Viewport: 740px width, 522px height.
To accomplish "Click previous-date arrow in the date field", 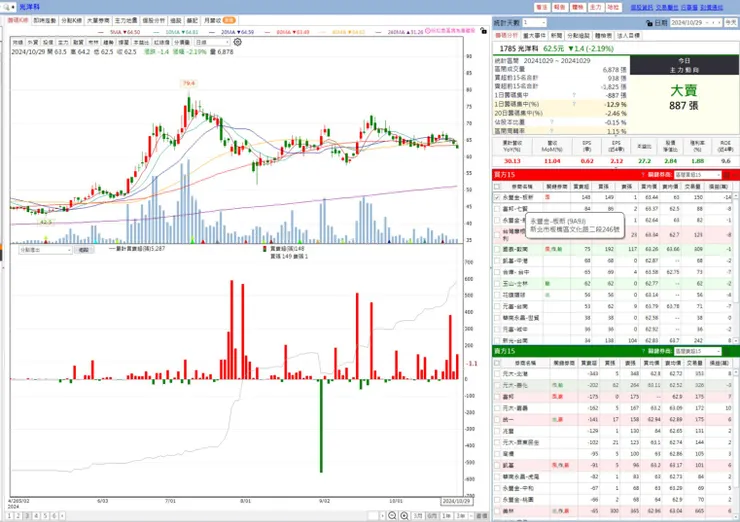I will point(713,23).
